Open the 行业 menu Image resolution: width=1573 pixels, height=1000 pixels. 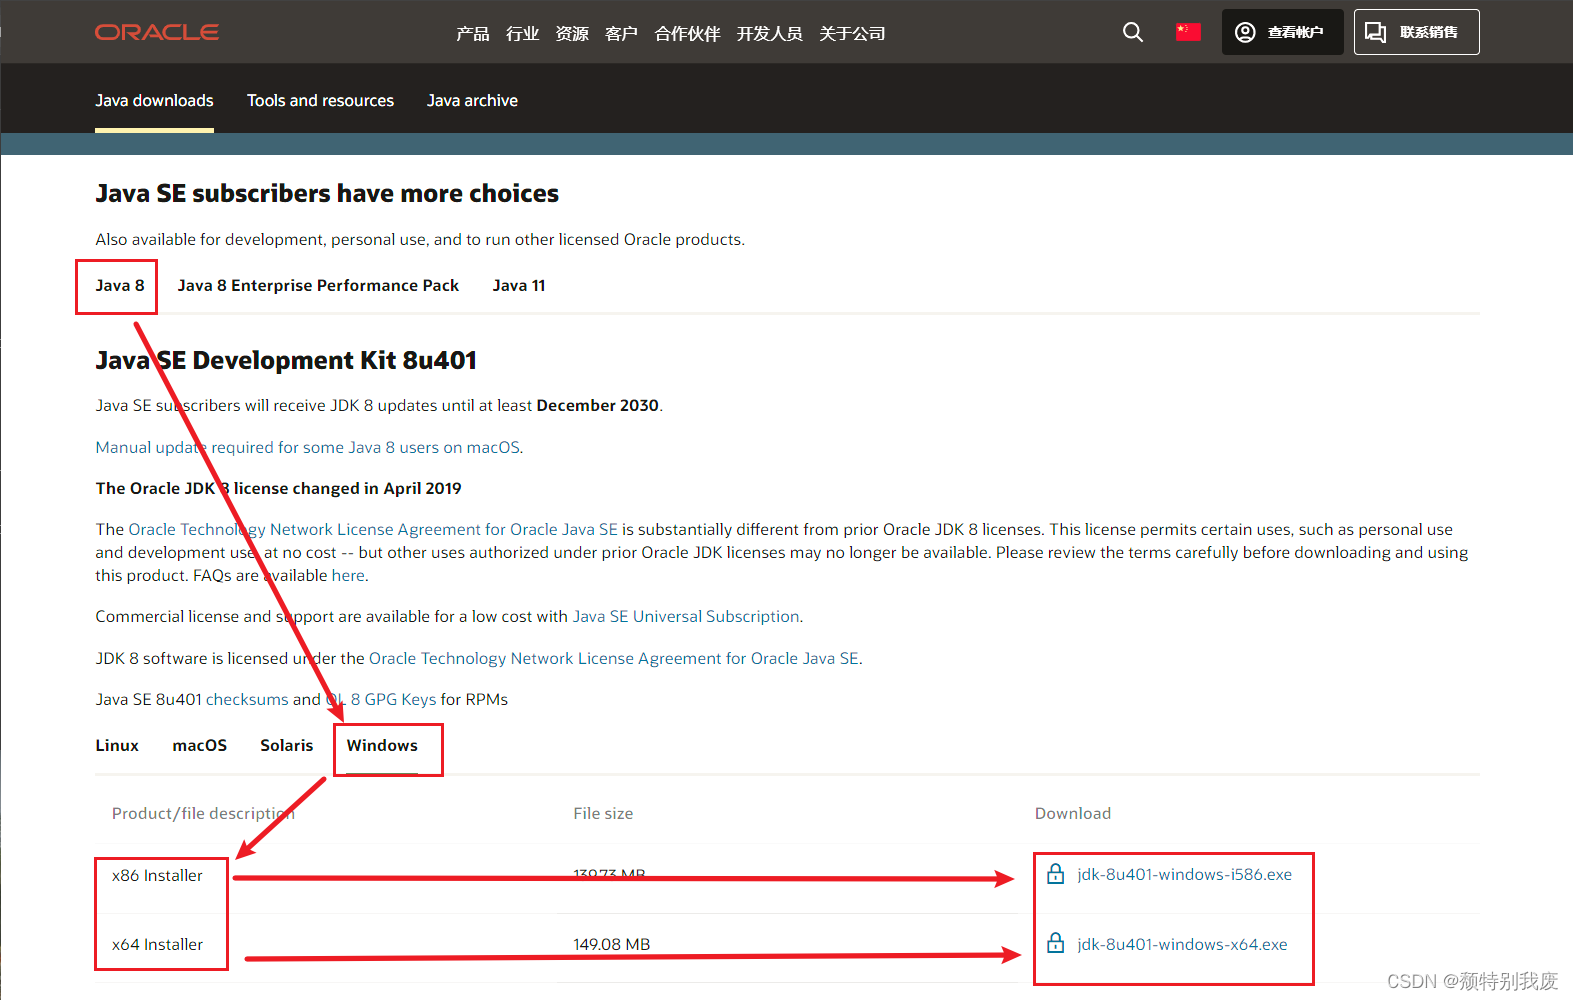(523, 34)
